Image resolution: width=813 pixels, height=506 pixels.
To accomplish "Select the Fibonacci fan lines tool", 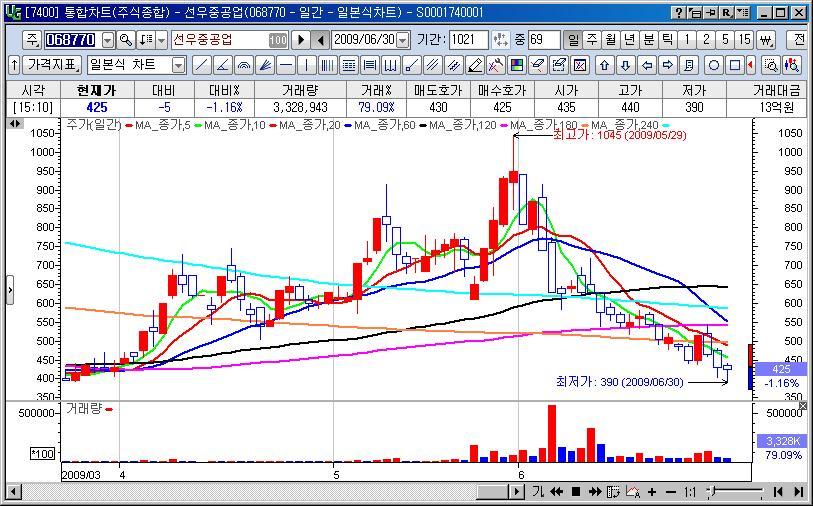I will click(265, 65).
